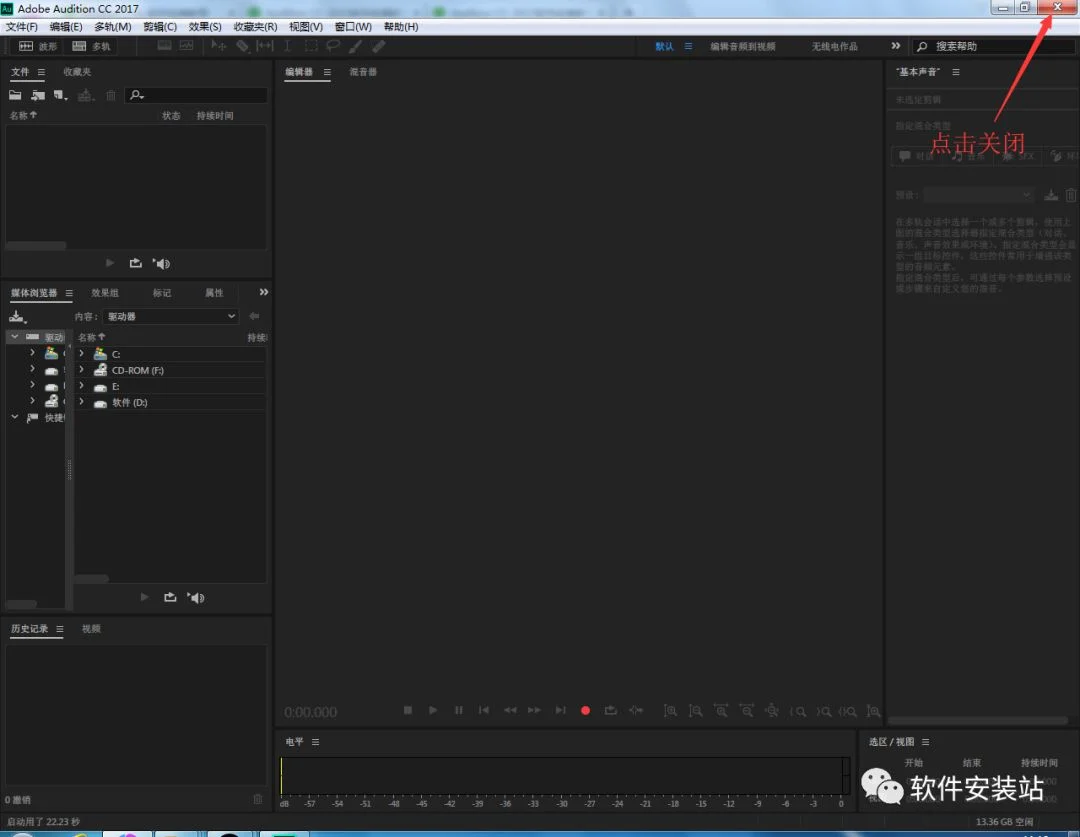1080x837 pixels.
Task: Click the horizontal scrollbar in Files panel
Action: [x=36, y=246]
